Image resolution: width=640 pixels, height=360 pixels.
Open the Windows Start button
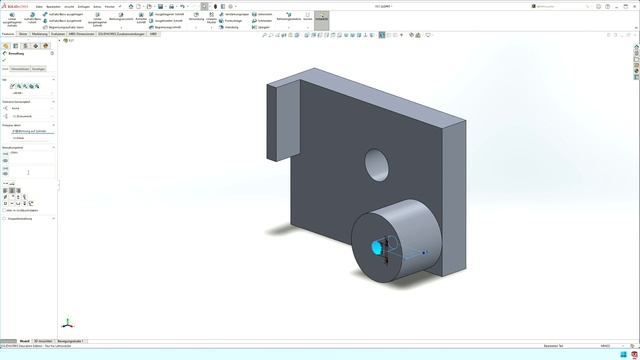623,354
